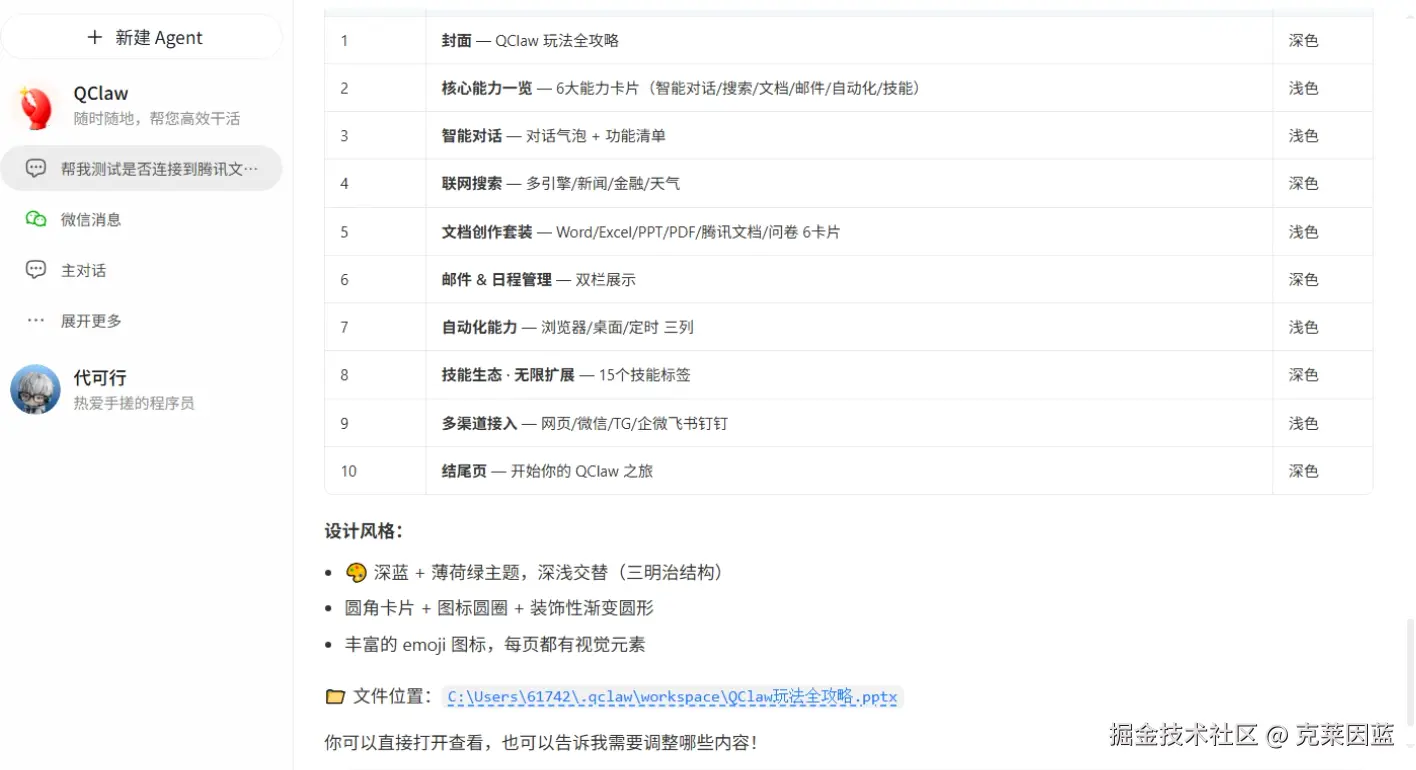Click the 多渠道接入 table cell

(x=849, y=423)
